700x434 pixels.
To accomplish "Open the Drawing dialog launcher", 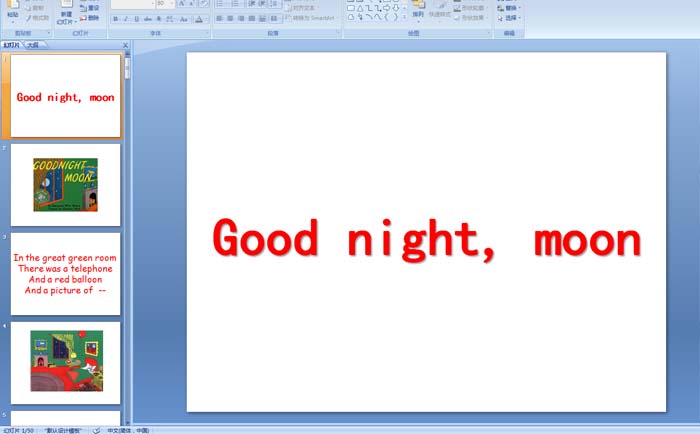I will coord(488,33).
